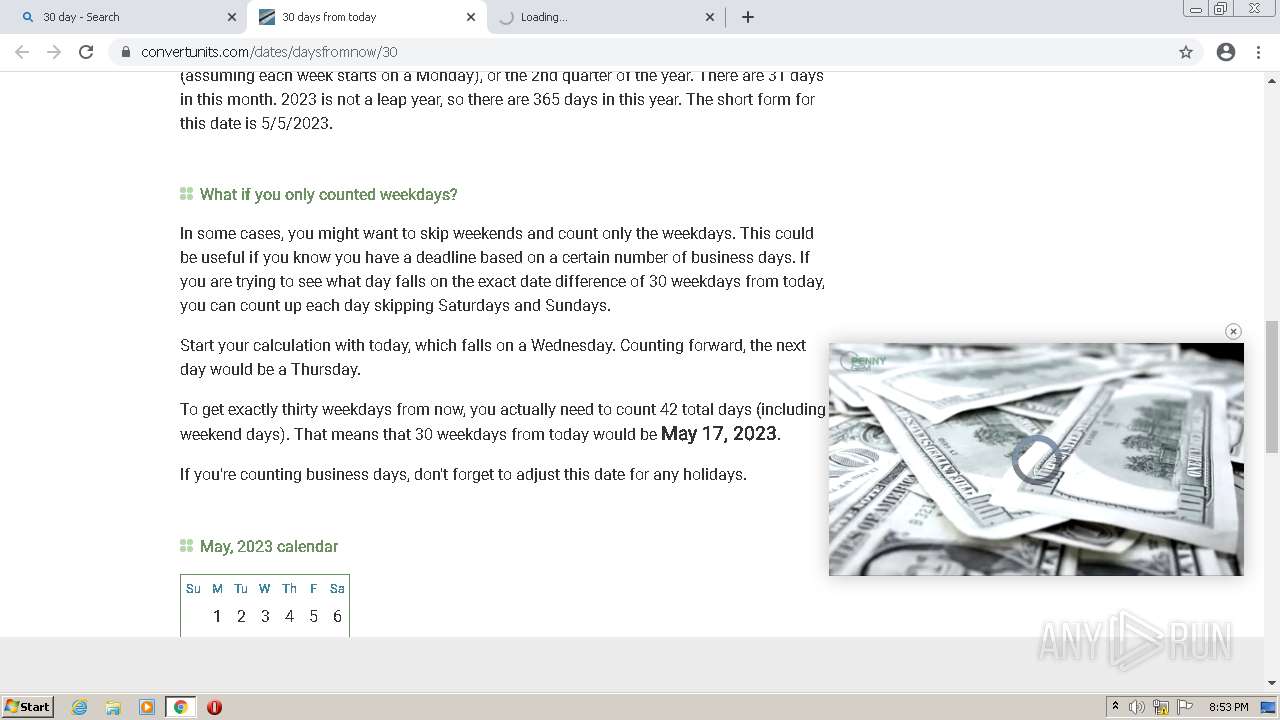Click the page vertical scrollbar thumb

[x=1272, y=386]
